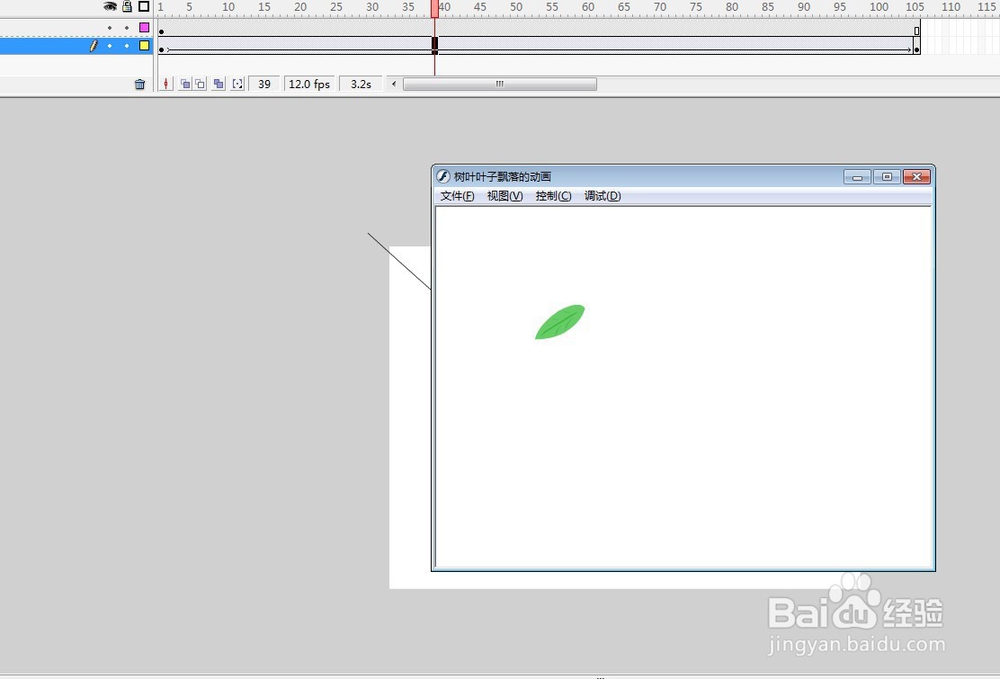
Task: Click the Center Frame button in timeline
Action: (166, 84)
